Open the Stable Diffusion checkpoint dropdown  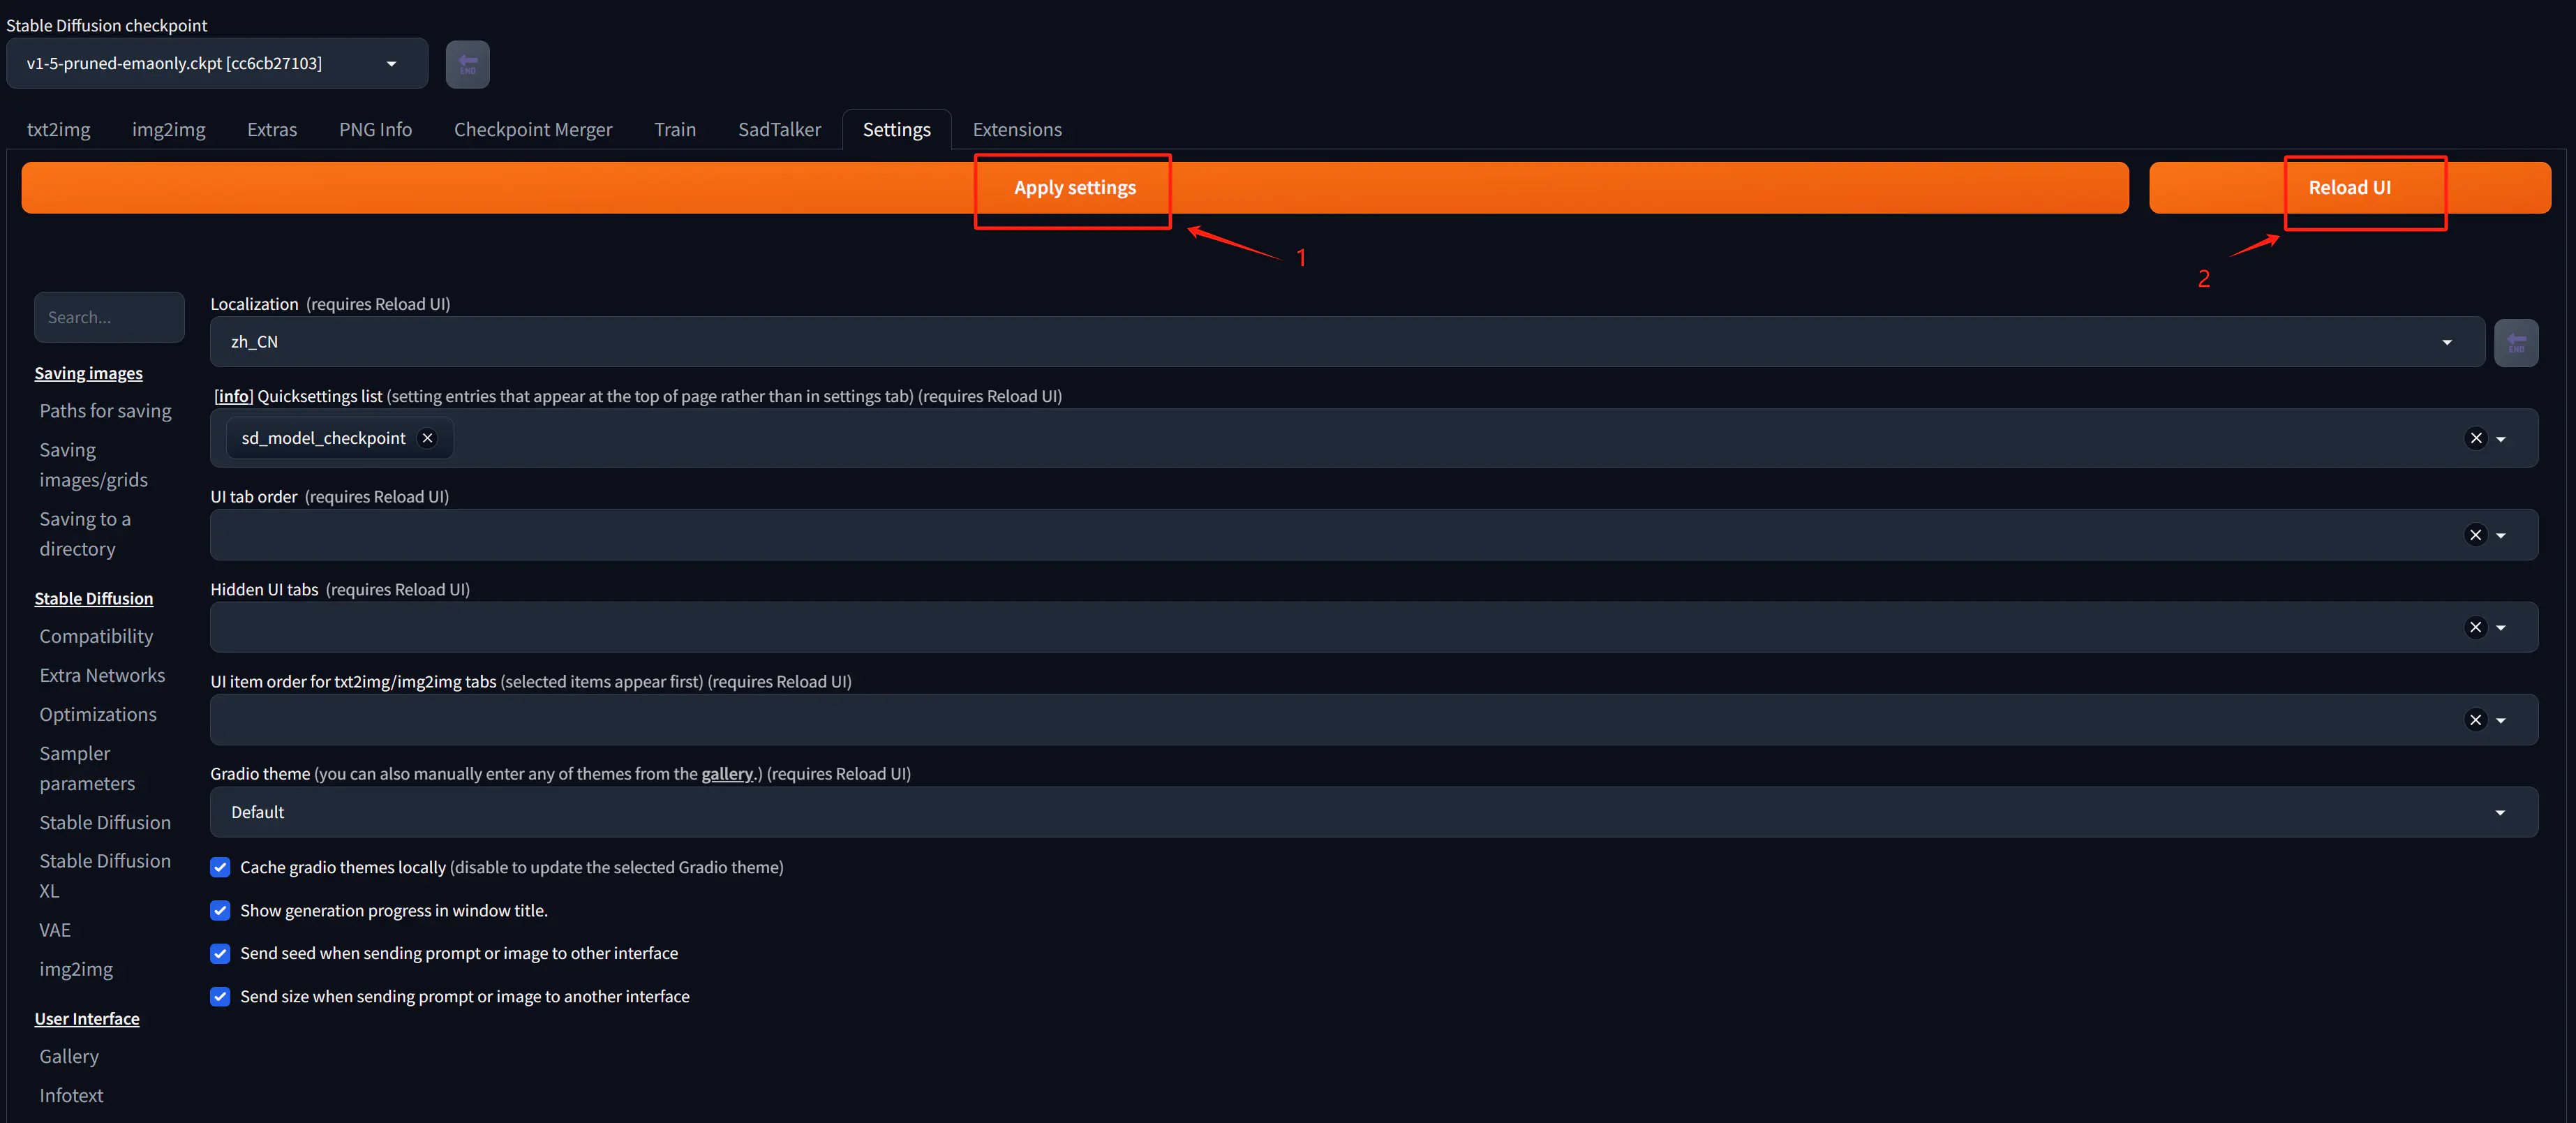217,63
